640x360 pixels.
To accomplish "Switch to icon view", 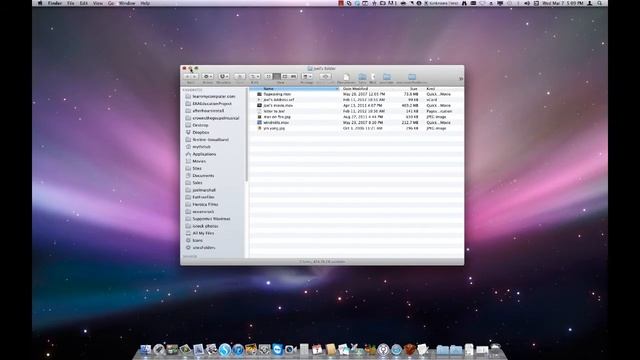I will 268,76.
